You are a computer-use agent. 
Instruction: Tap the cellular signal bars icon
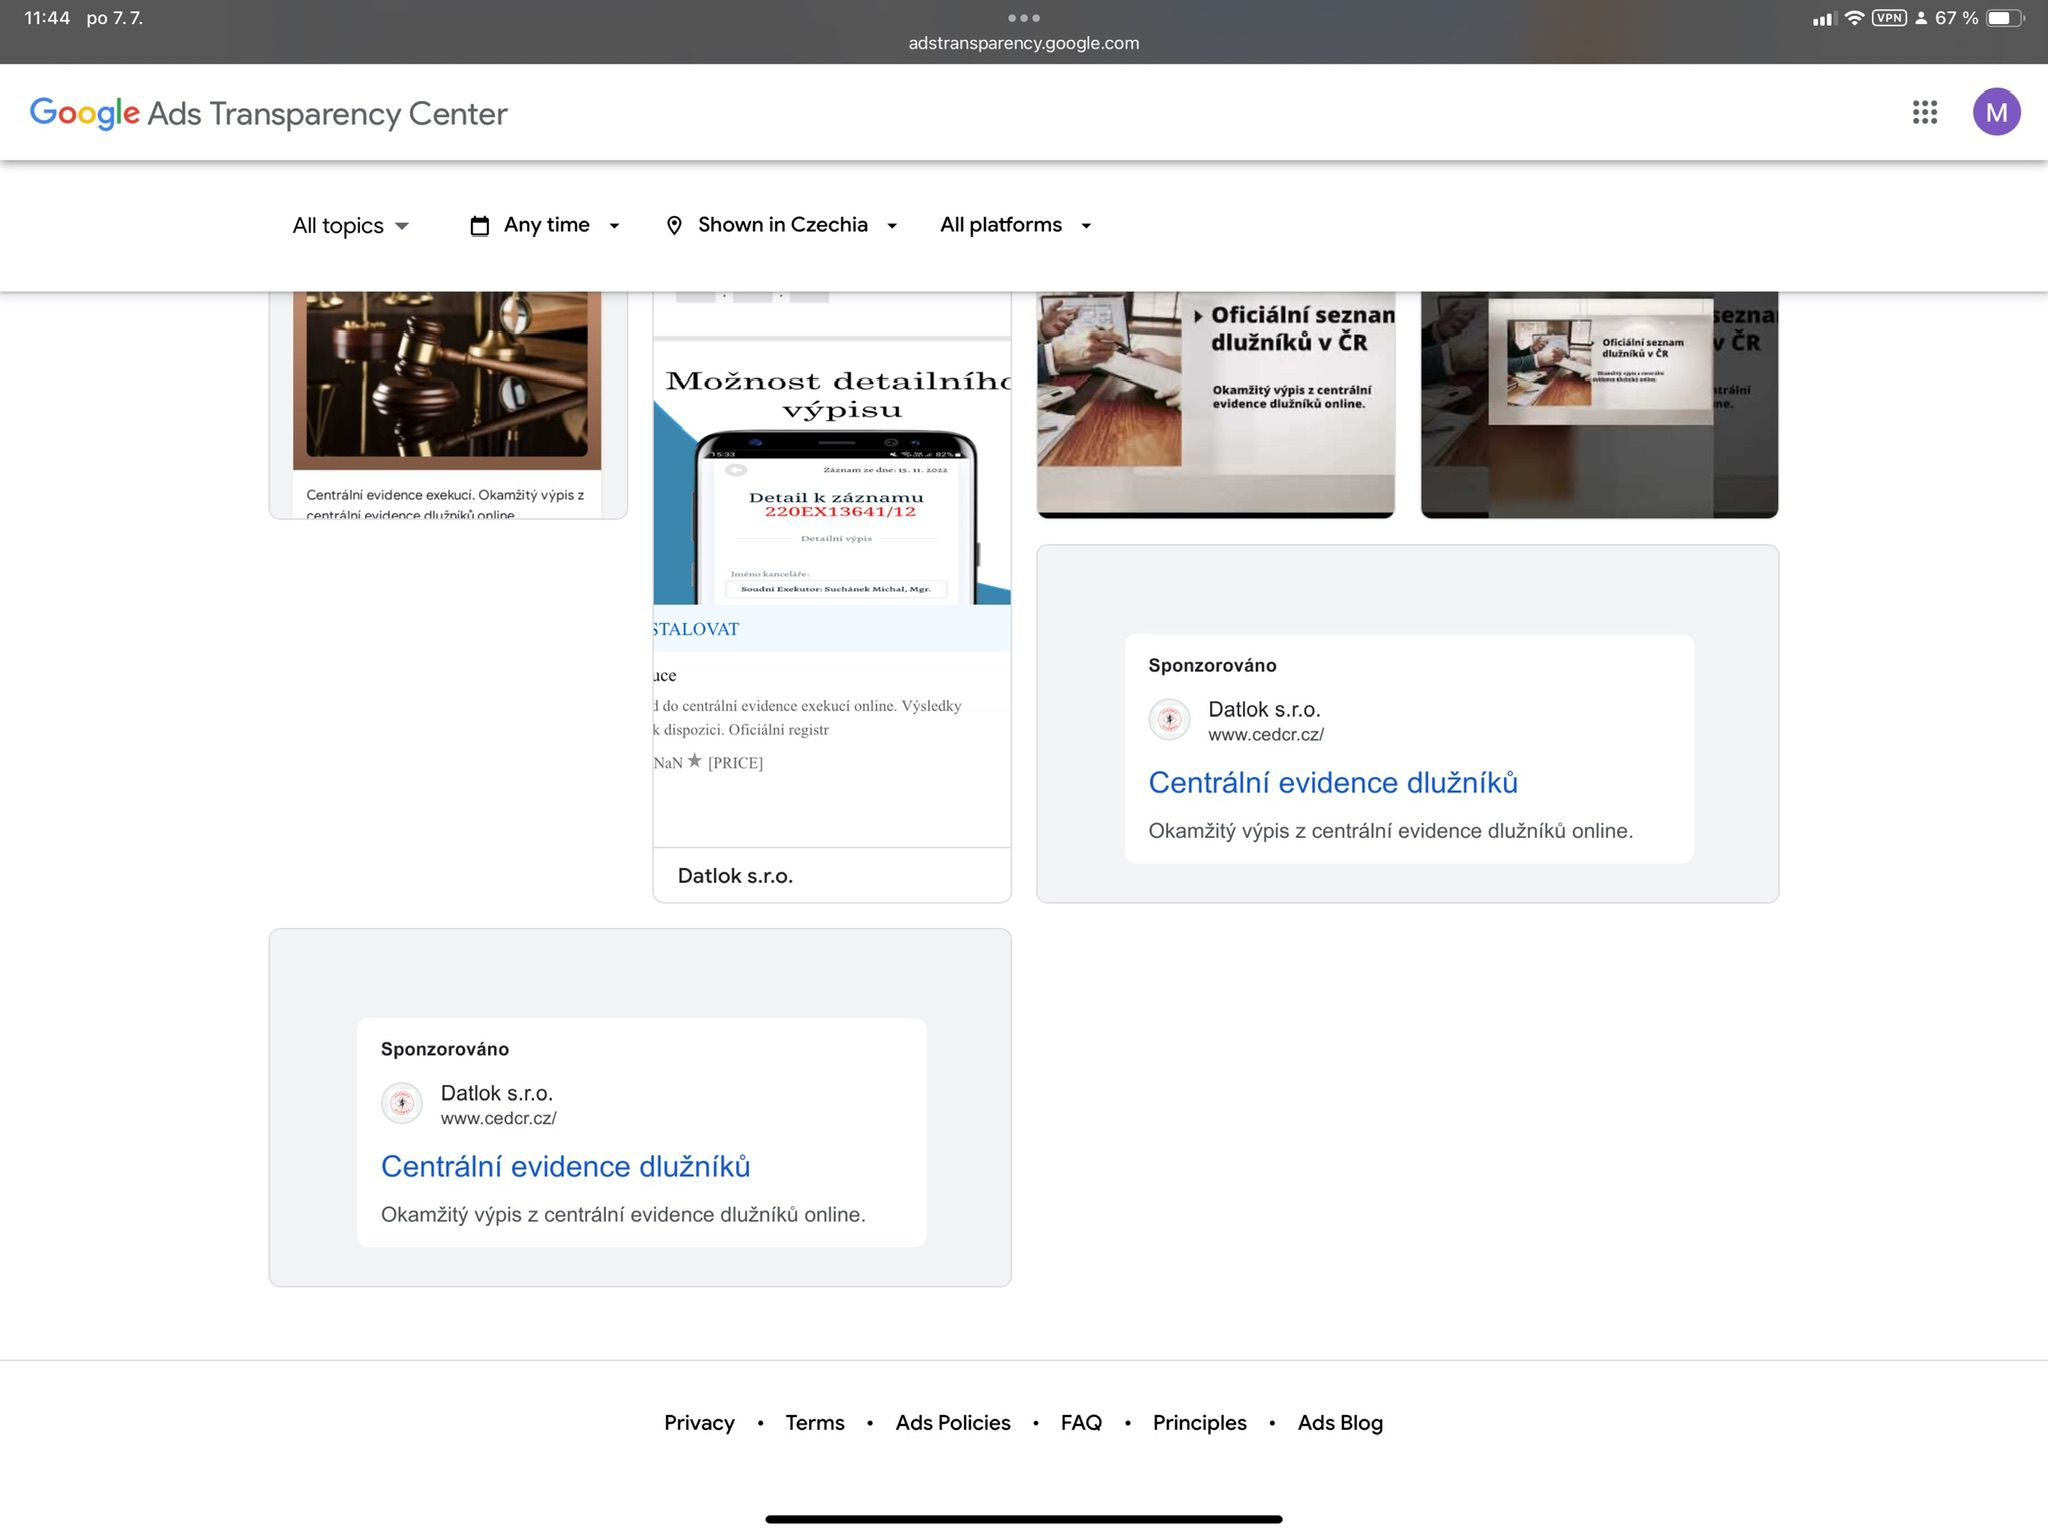click(1824, 19)
